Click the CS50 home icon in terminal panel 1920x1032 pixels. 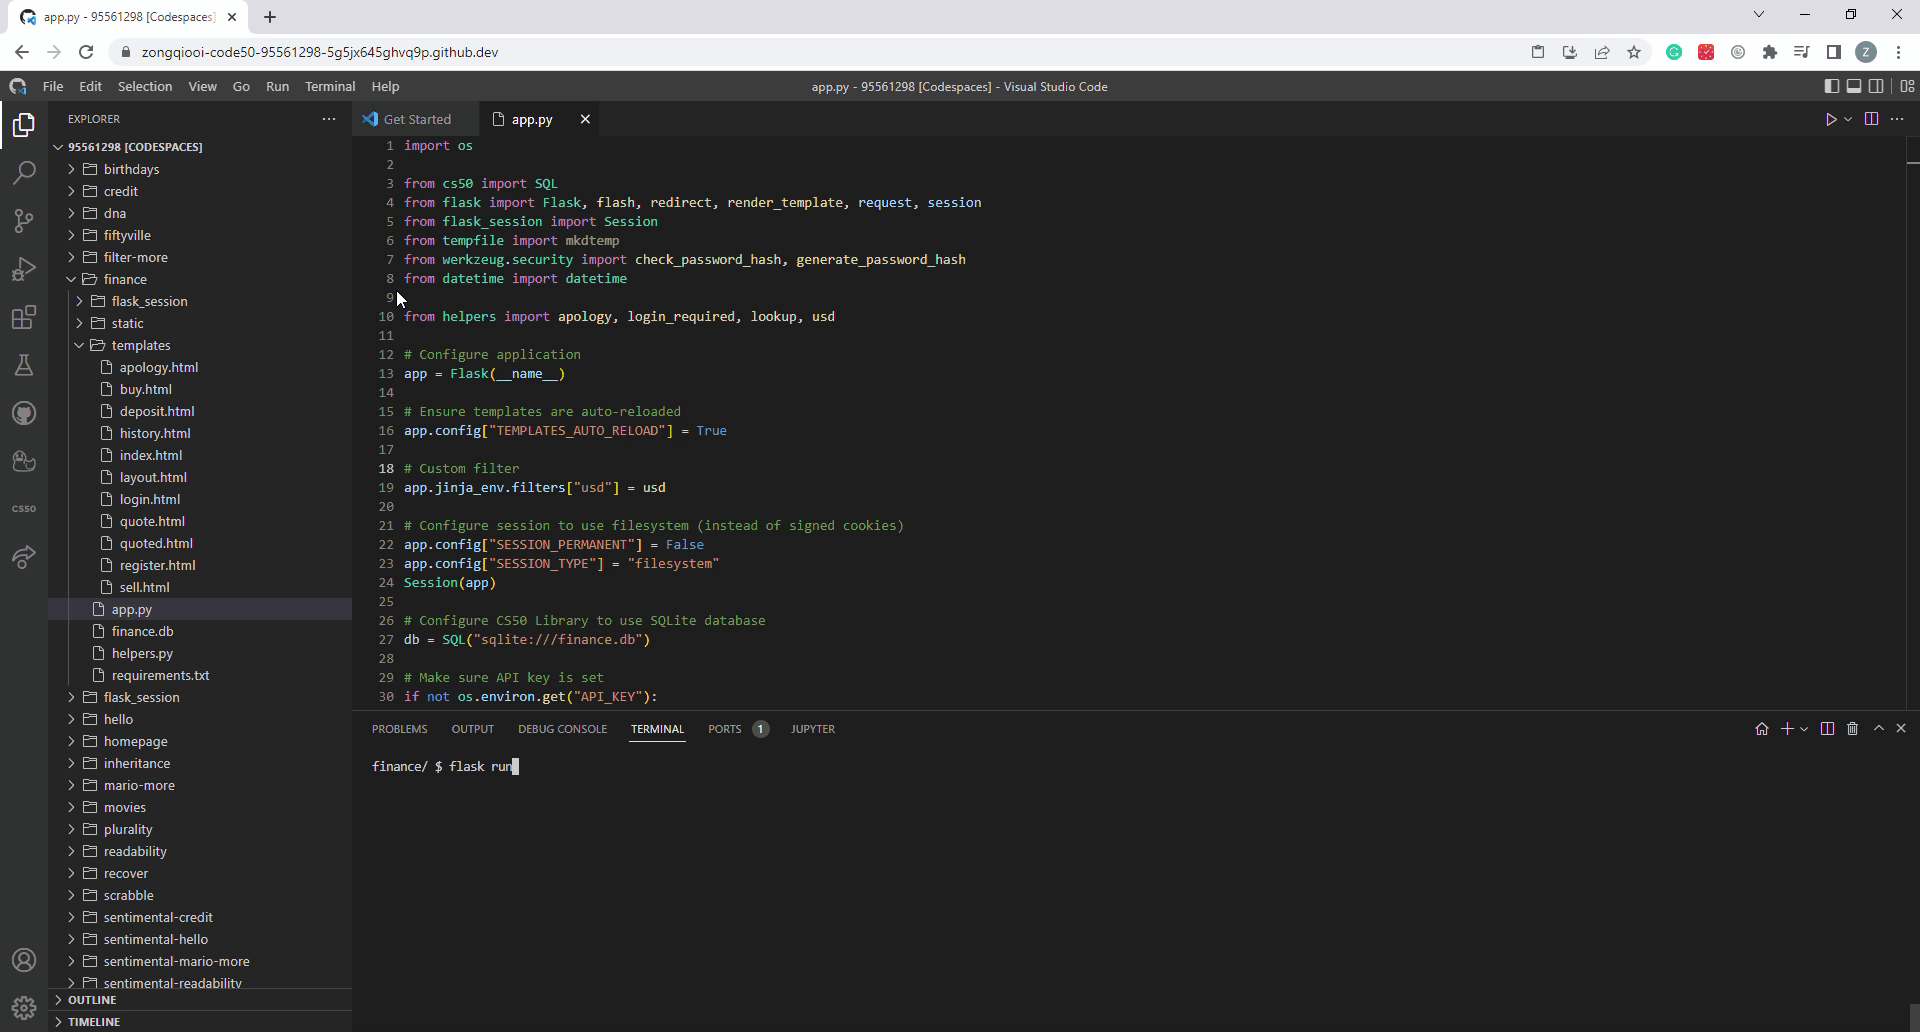(1762, 729)
